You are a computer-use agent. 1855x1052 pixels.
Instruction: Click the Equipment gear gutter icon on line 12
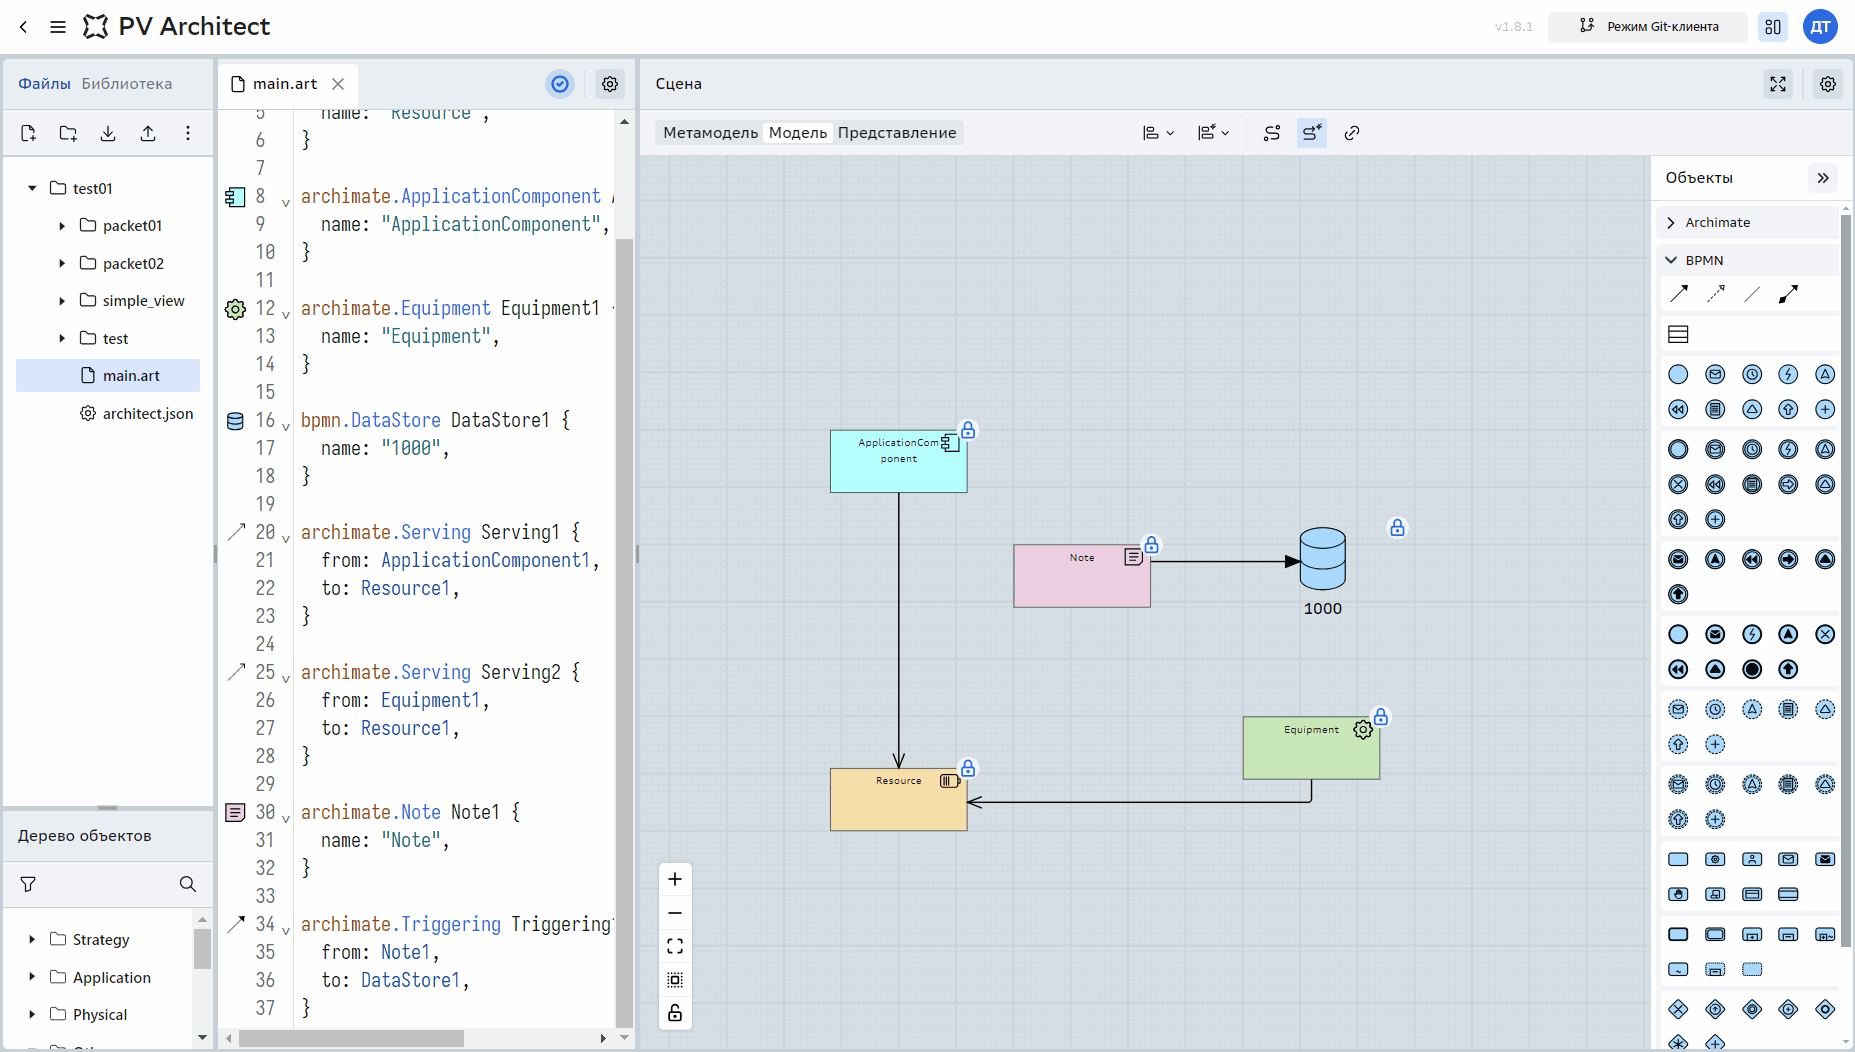coord(235,309)
